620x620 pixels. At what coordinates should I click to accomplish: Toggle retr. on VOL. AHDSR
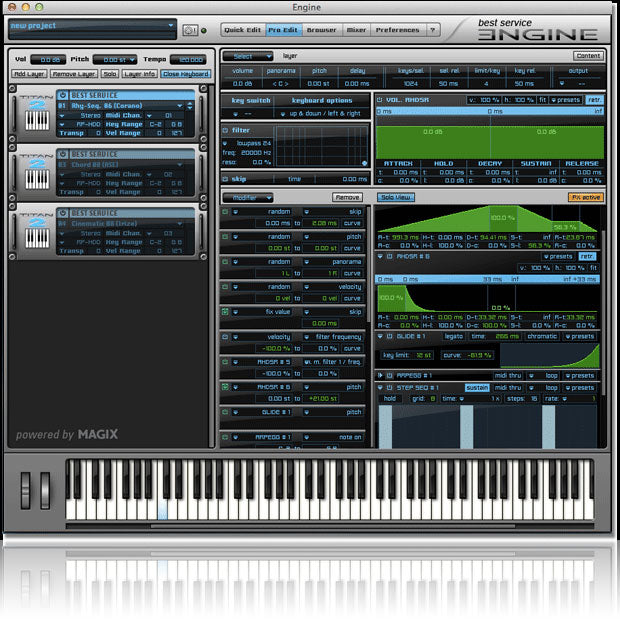pos(594,100)
